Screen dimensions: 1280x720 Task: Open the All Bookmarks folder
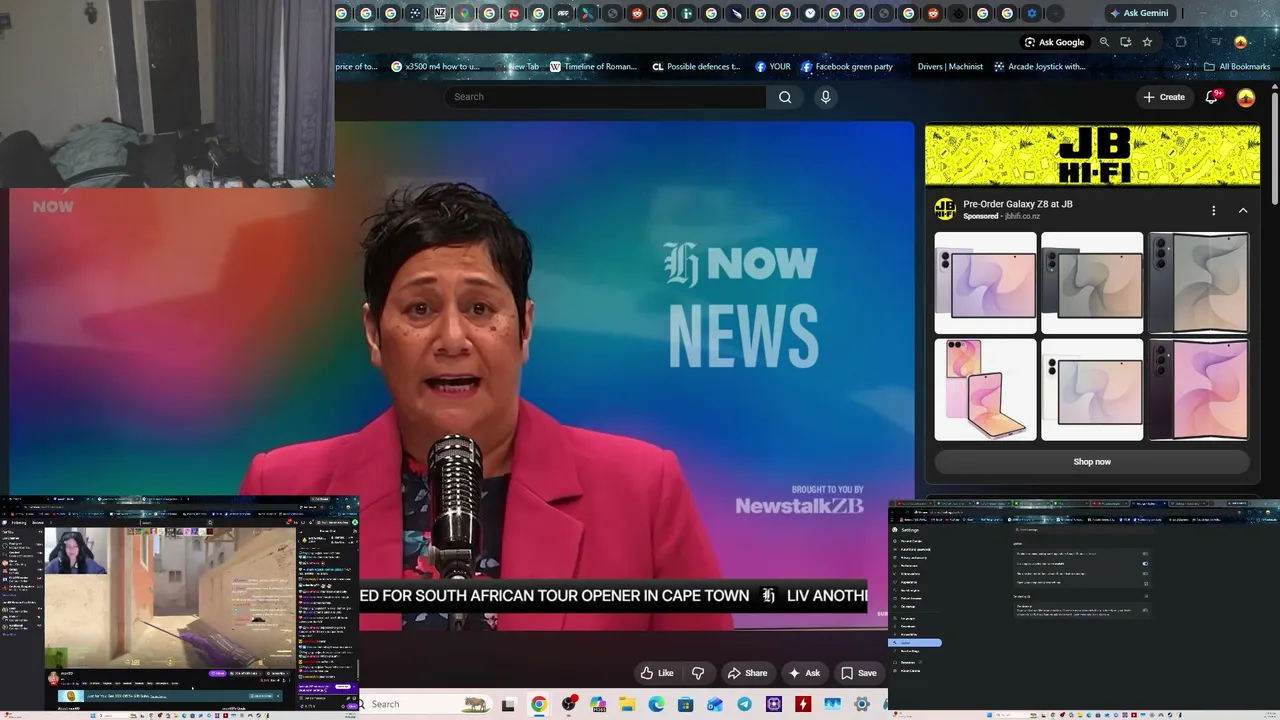1237,67
